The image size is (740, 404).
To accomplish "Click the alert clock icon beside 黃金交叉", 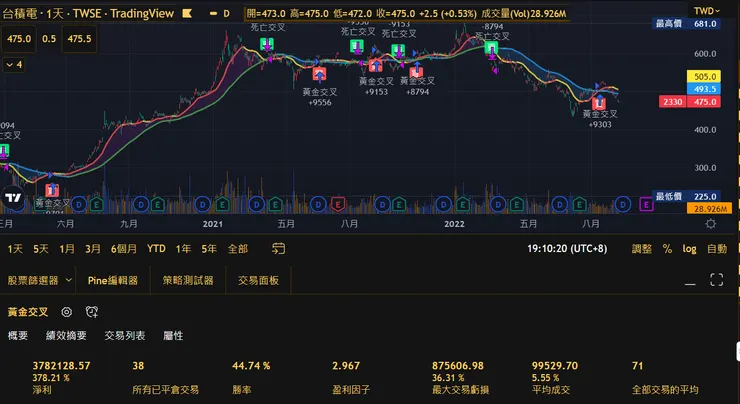I will click(x=92, y=311).
